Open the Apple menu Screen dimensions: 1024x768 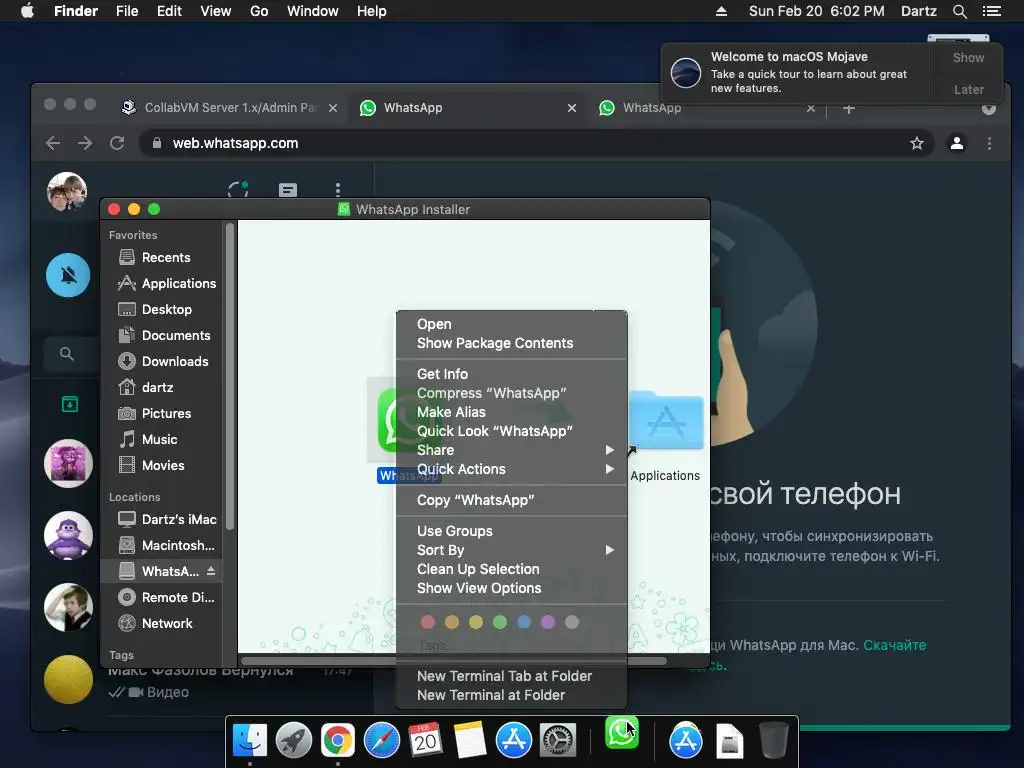(x=27, y=11)
